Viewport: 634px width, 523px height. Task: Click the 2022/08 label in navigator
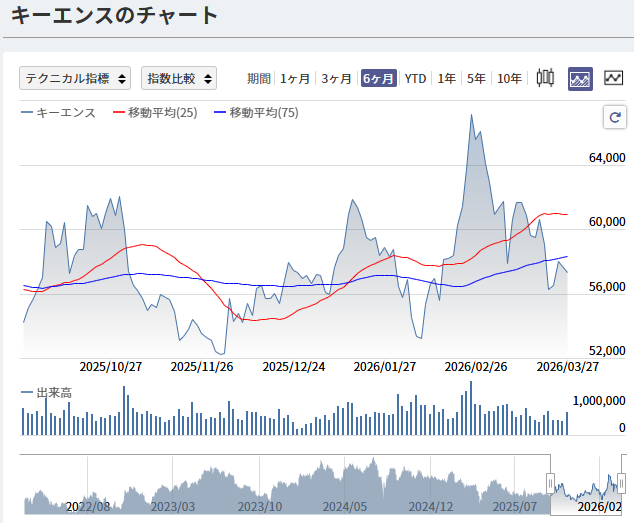(x=88, y=506)
